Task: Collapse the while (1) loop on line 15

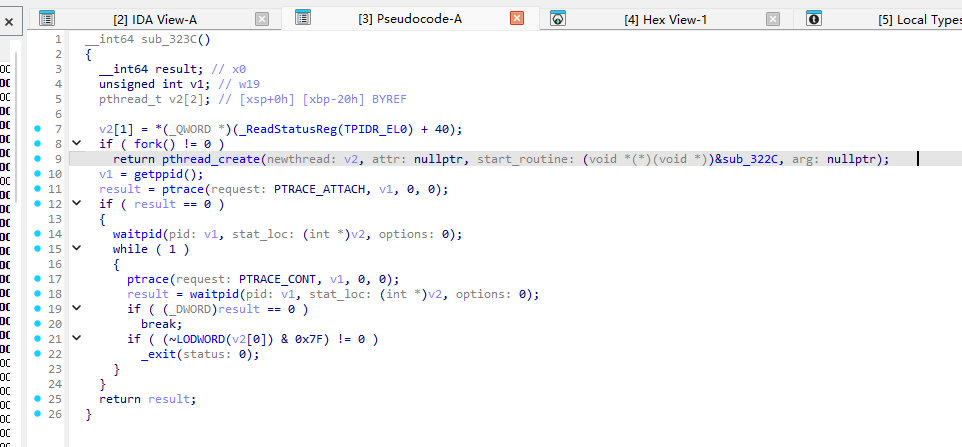Action: click(77, 248)
